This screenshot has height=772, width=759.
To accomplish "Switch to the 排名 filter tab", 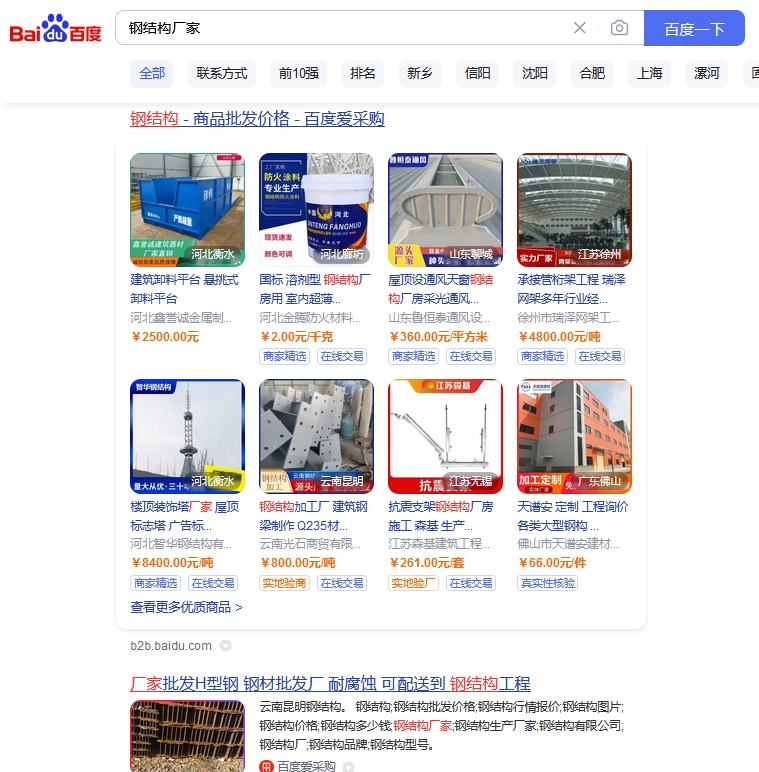I will coord(363,74).
